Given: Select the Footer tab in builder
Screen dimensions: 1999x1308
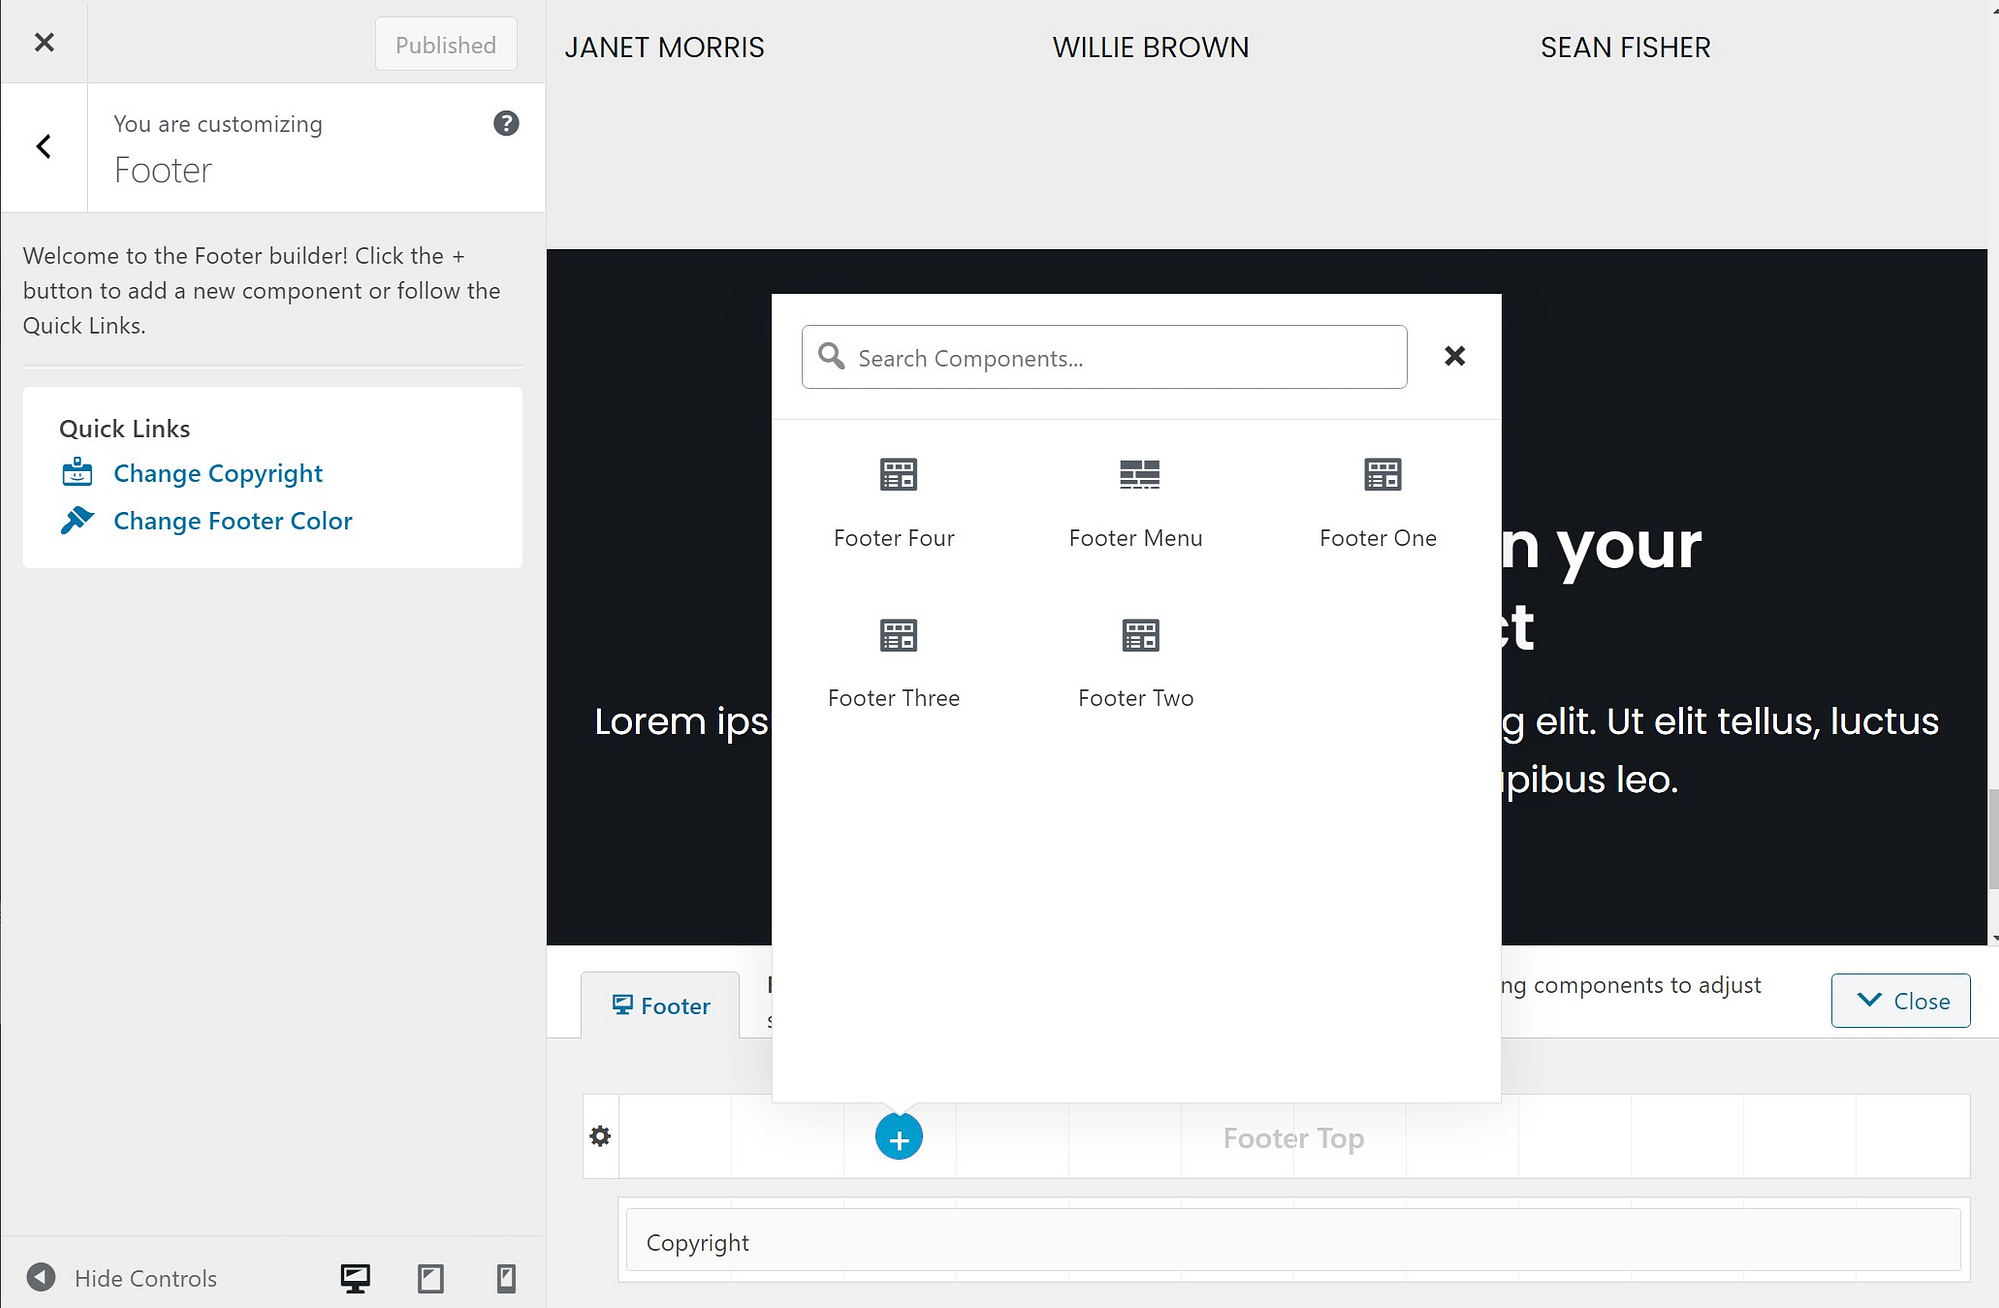Looking at the screenshot, I should [x=660, y=1004].
